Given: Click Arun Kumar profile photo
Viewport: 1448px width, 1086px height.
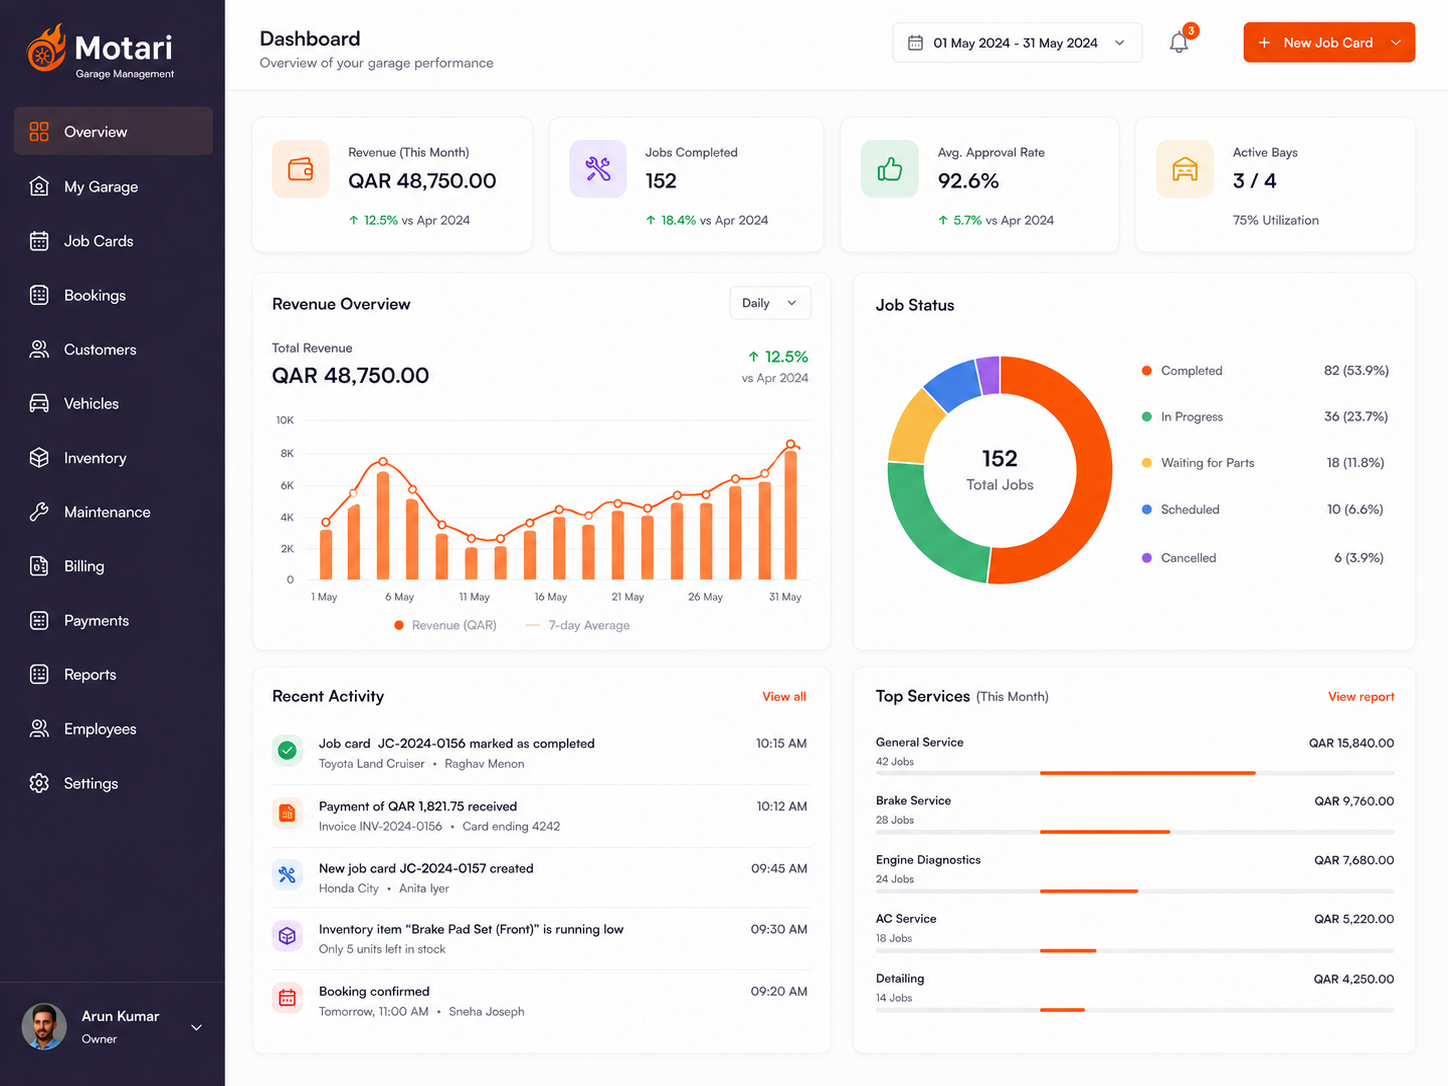Looking at the screenshot, I should pyautogui.click(x=44, y=1027).
